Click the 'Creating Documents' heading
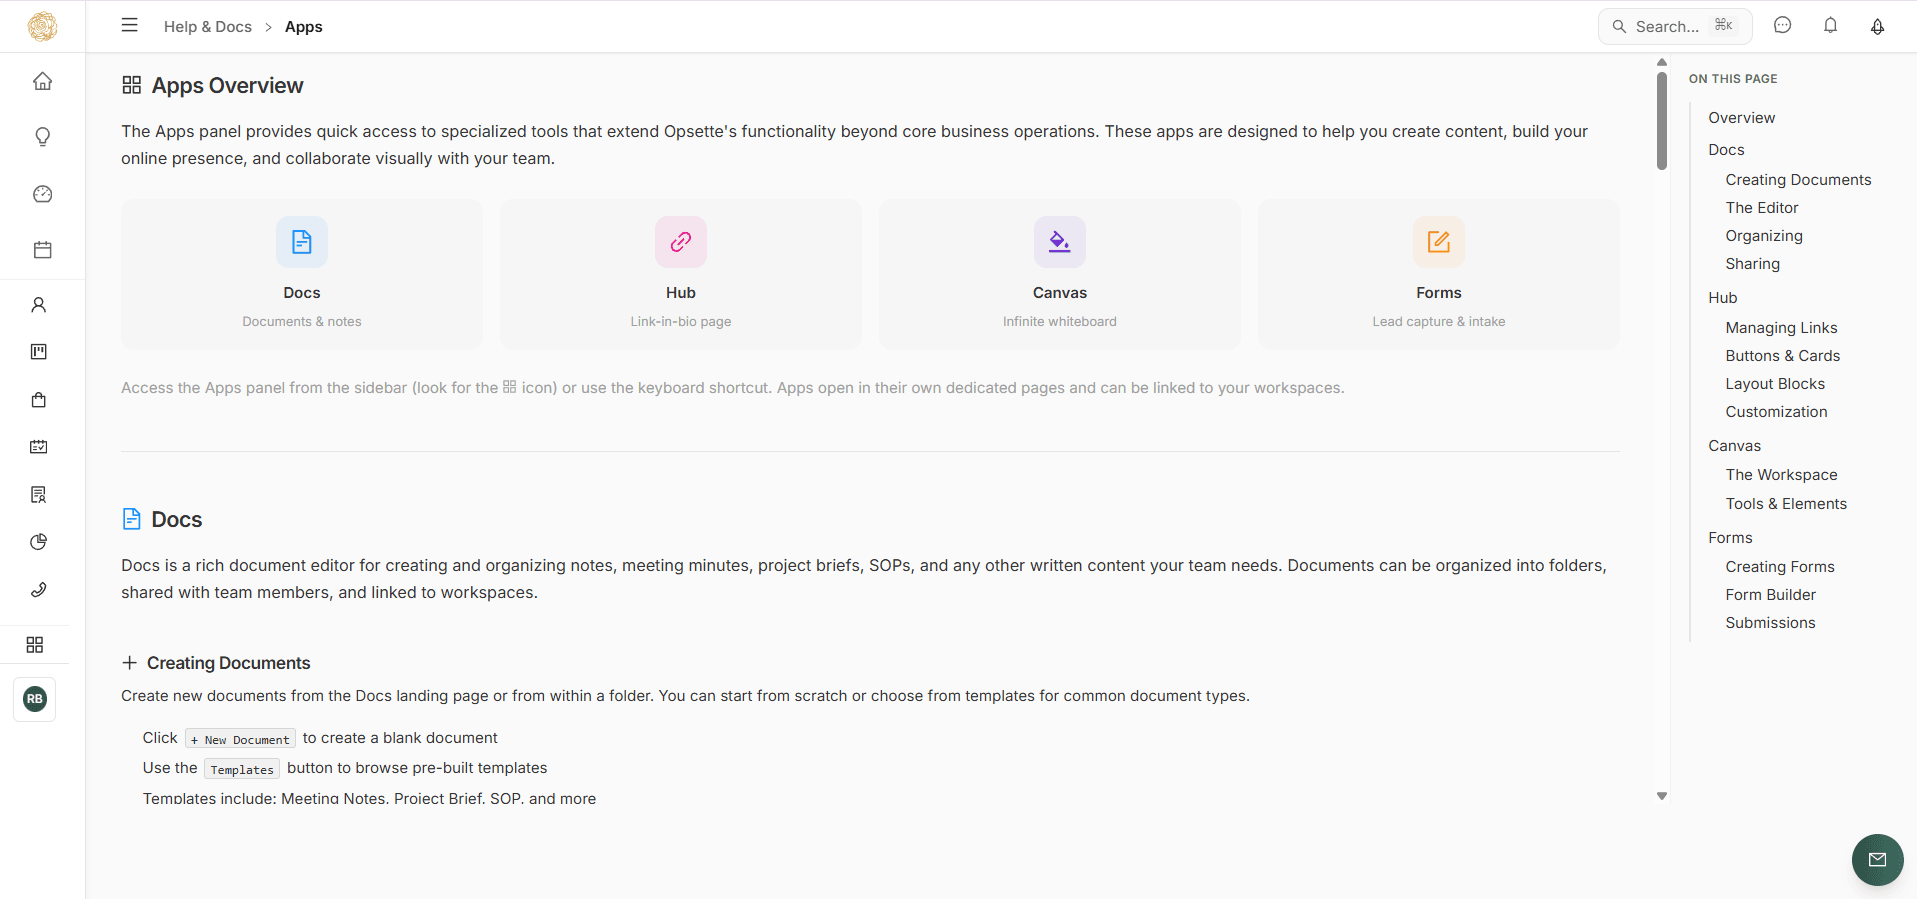 click(x=229, y=663)
